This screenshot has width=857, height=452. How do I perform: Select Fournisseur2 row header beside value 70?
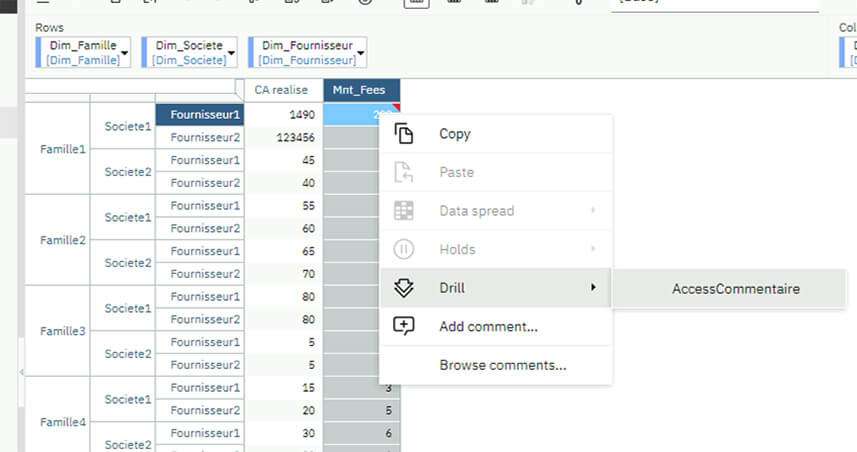click(x=200, y=274)
